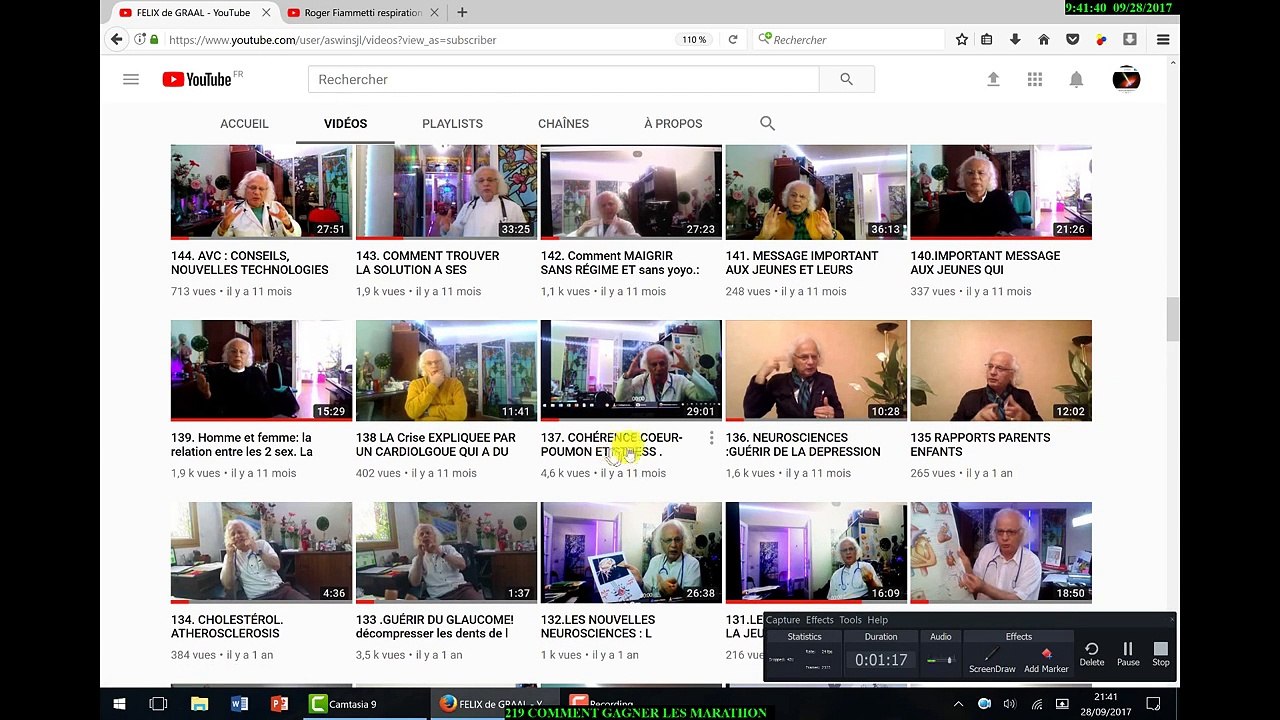Click the colored balls extension icon
Screen dimensions: 1280x720
pyautogui.click(x=1101, y=39)
